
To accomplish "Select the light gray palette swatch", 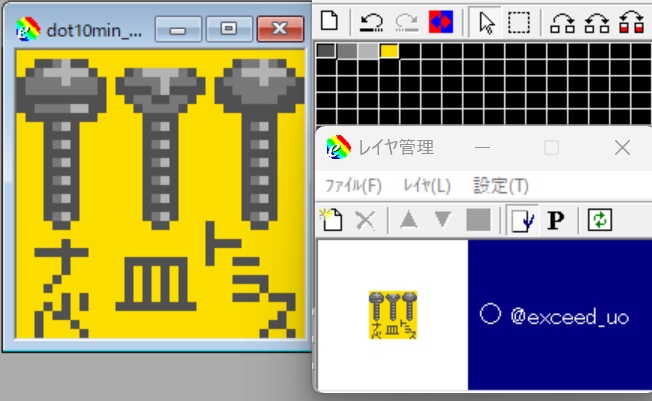I will (368, 51).
